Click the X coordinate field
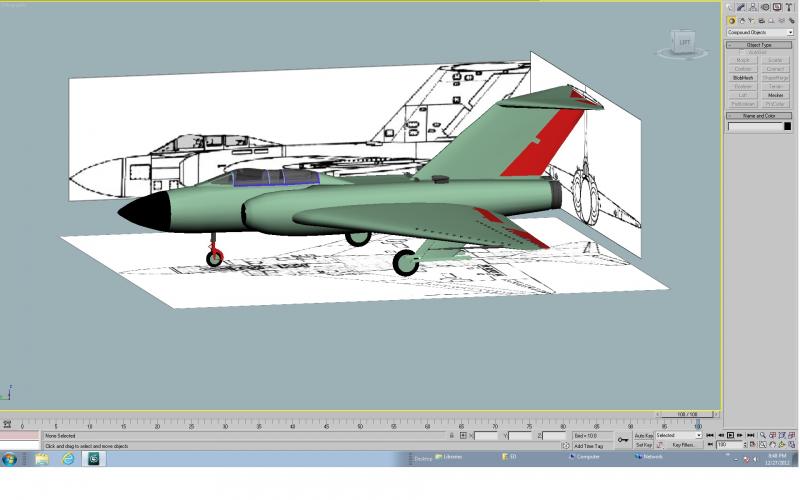The width and height of the screenshot is (800, 500). click(x=485, y=436)
